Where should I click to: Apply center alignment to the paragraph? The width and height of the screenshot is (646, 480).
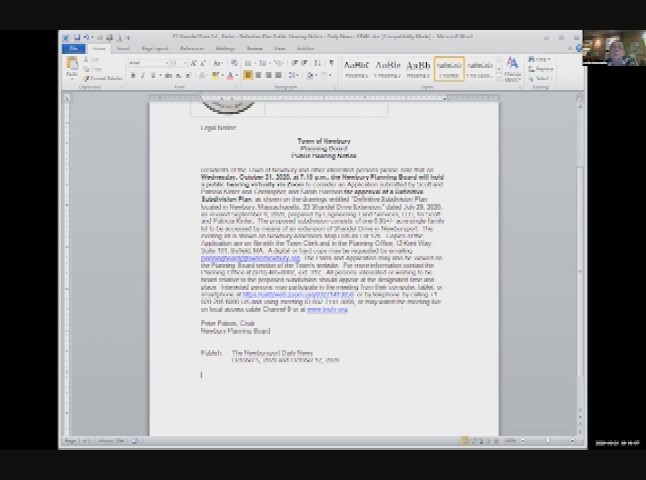(x=258, y=75)
